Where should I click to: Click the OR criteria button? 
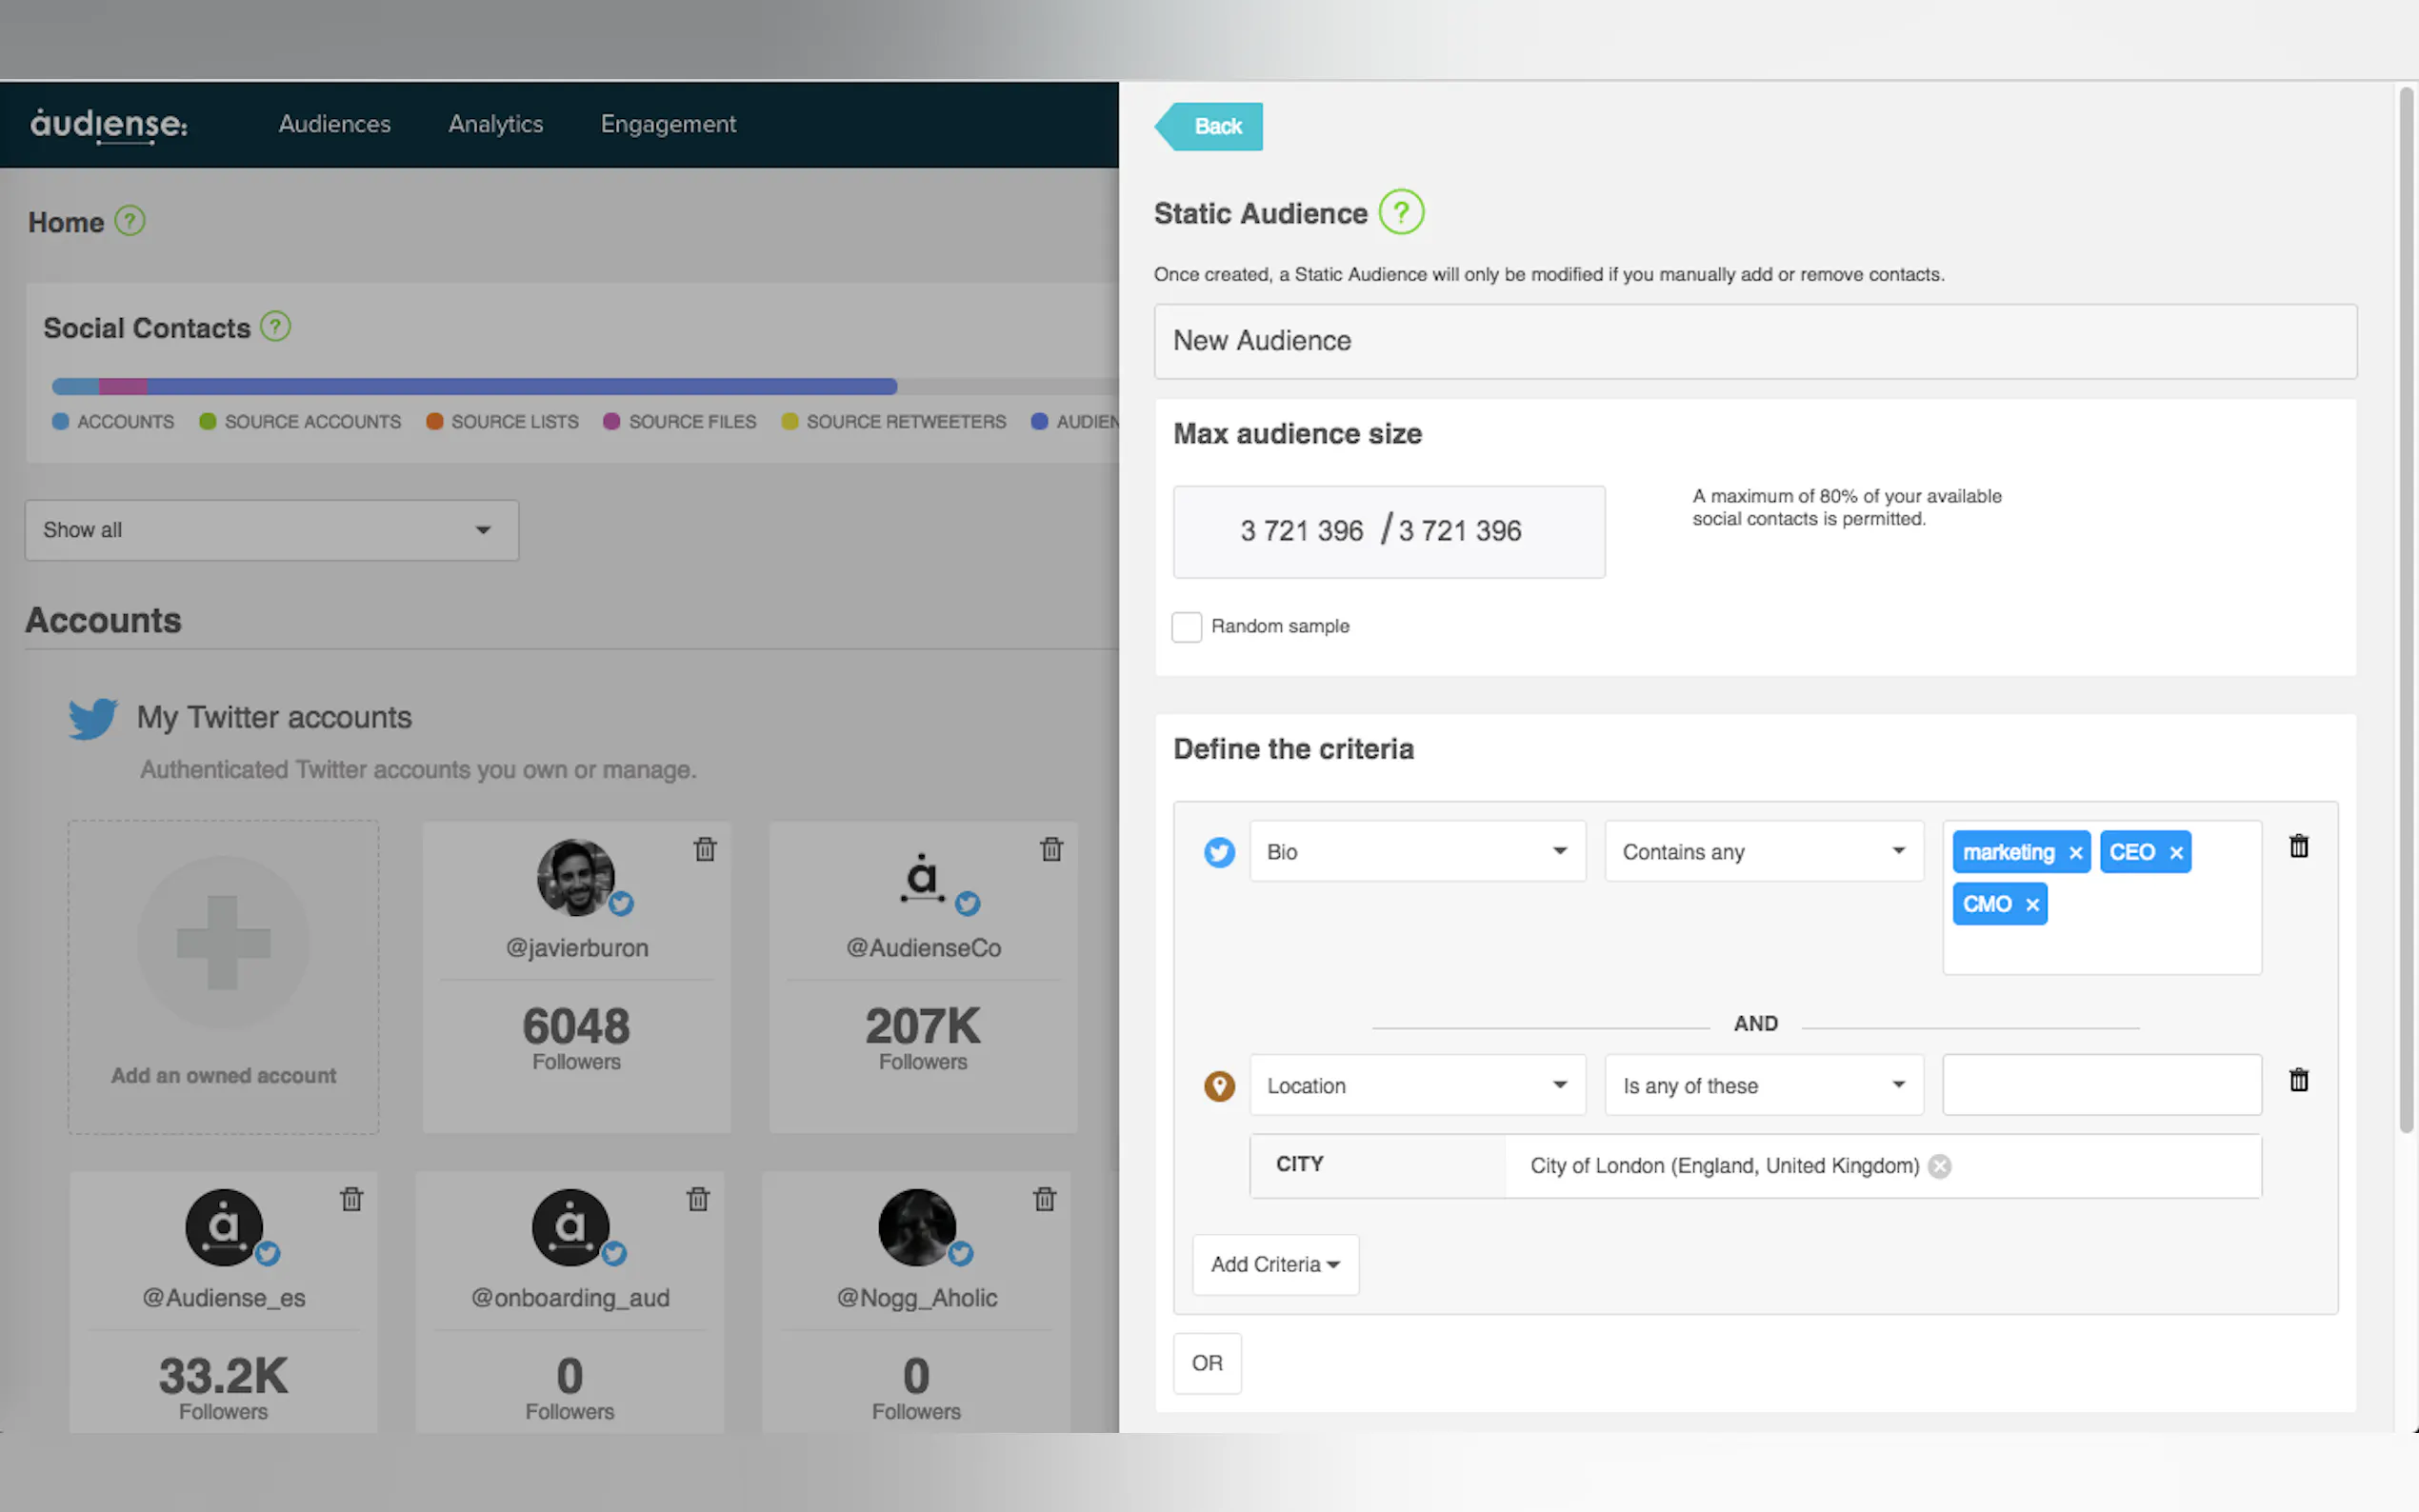click(1206, 1363)
